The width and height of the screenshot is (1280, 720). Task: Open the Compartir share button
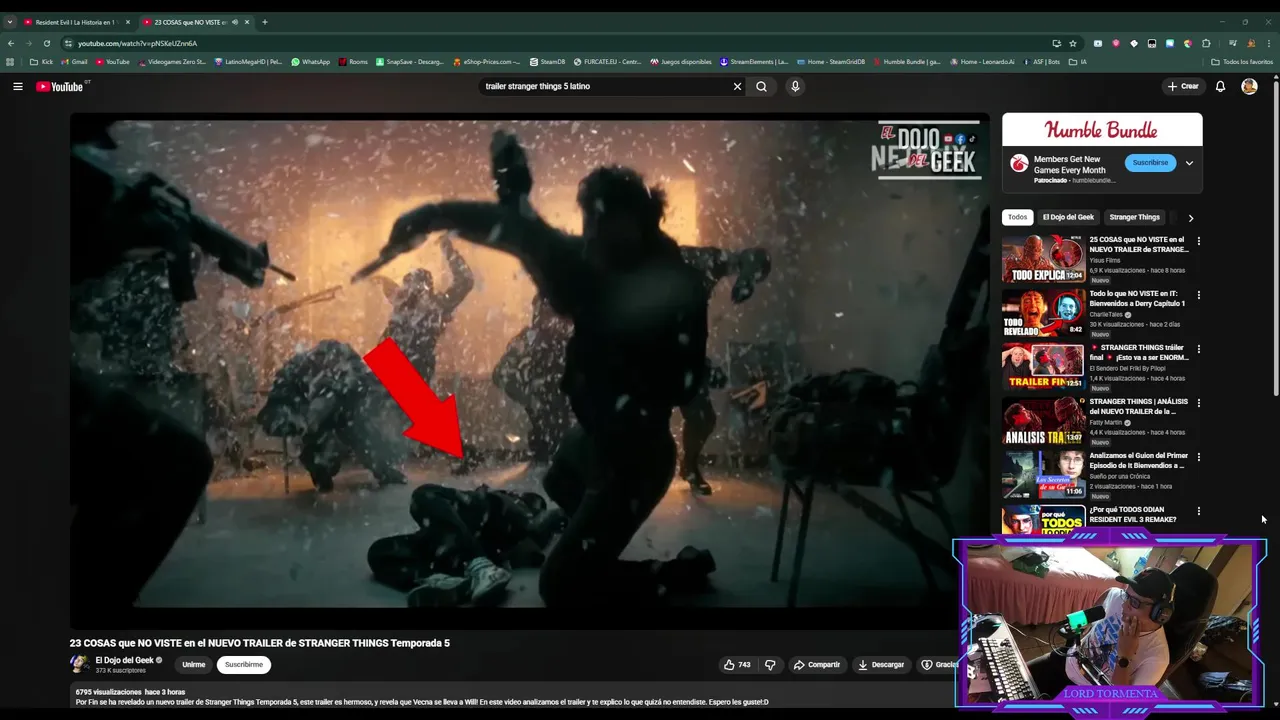click(x=817, y=664)
